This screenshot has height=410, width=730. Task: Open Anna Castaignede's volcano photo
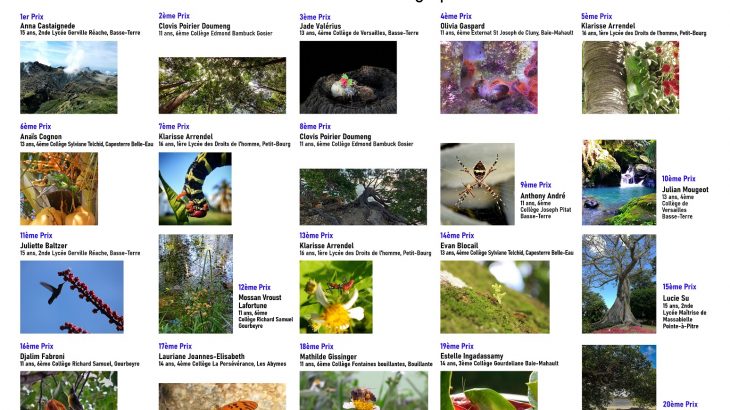68,77
